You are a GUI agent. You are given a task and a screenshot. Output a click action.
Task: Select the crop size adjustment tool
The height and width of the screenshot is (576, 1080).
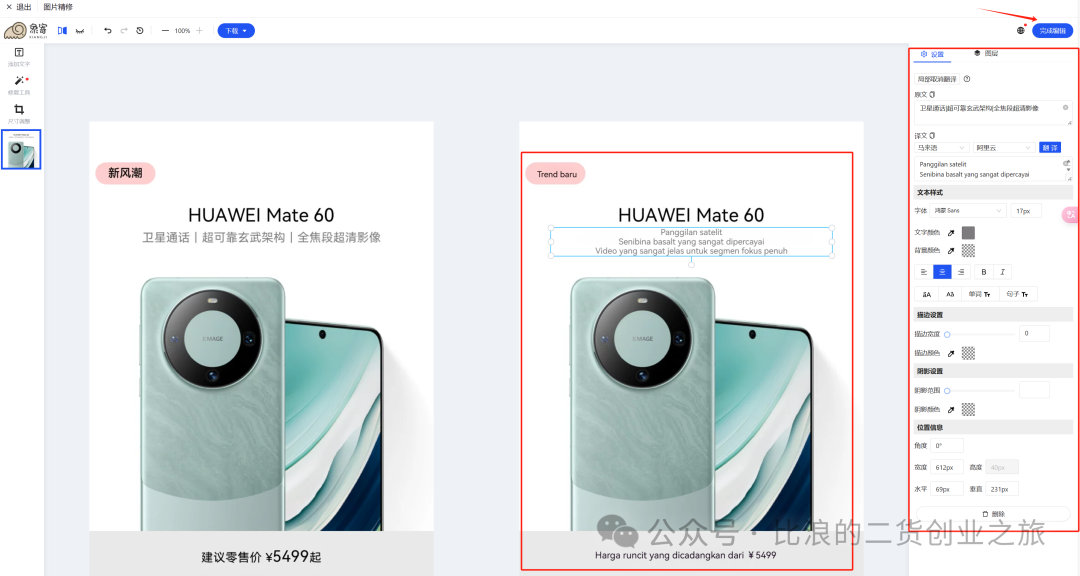pyautogui.click(x=19, y=114)
